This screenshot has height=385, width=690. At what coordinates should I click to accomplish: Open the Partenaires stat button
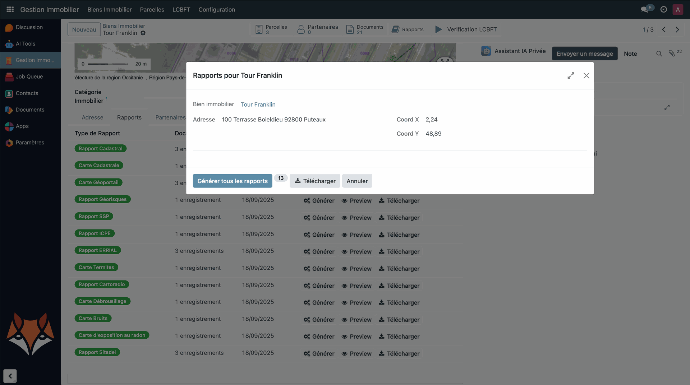pyautogui.click(x=318, y=29)
